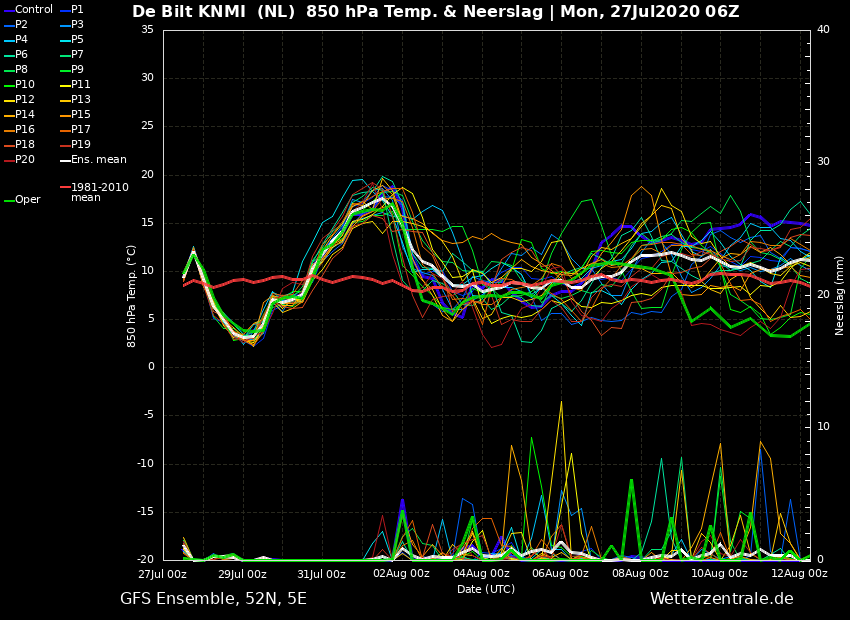Select the P7 legend label
The height and width of the screenshot is (620, 850).
point(78,55)
